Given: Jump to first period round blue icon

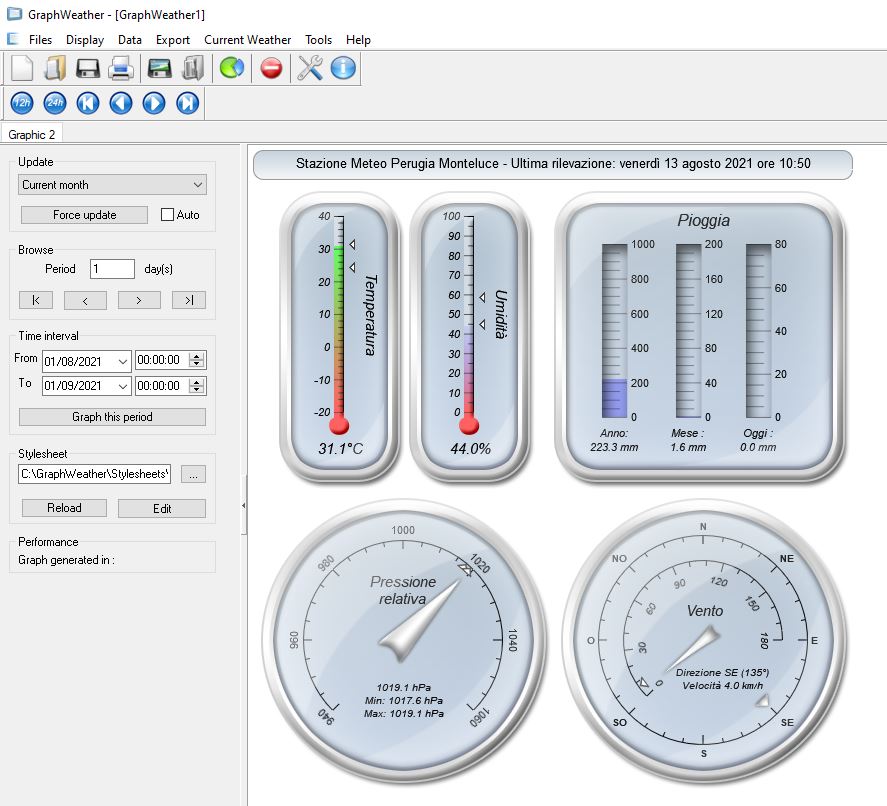Looking at the screenshot, I should click(x=88, y=104).
